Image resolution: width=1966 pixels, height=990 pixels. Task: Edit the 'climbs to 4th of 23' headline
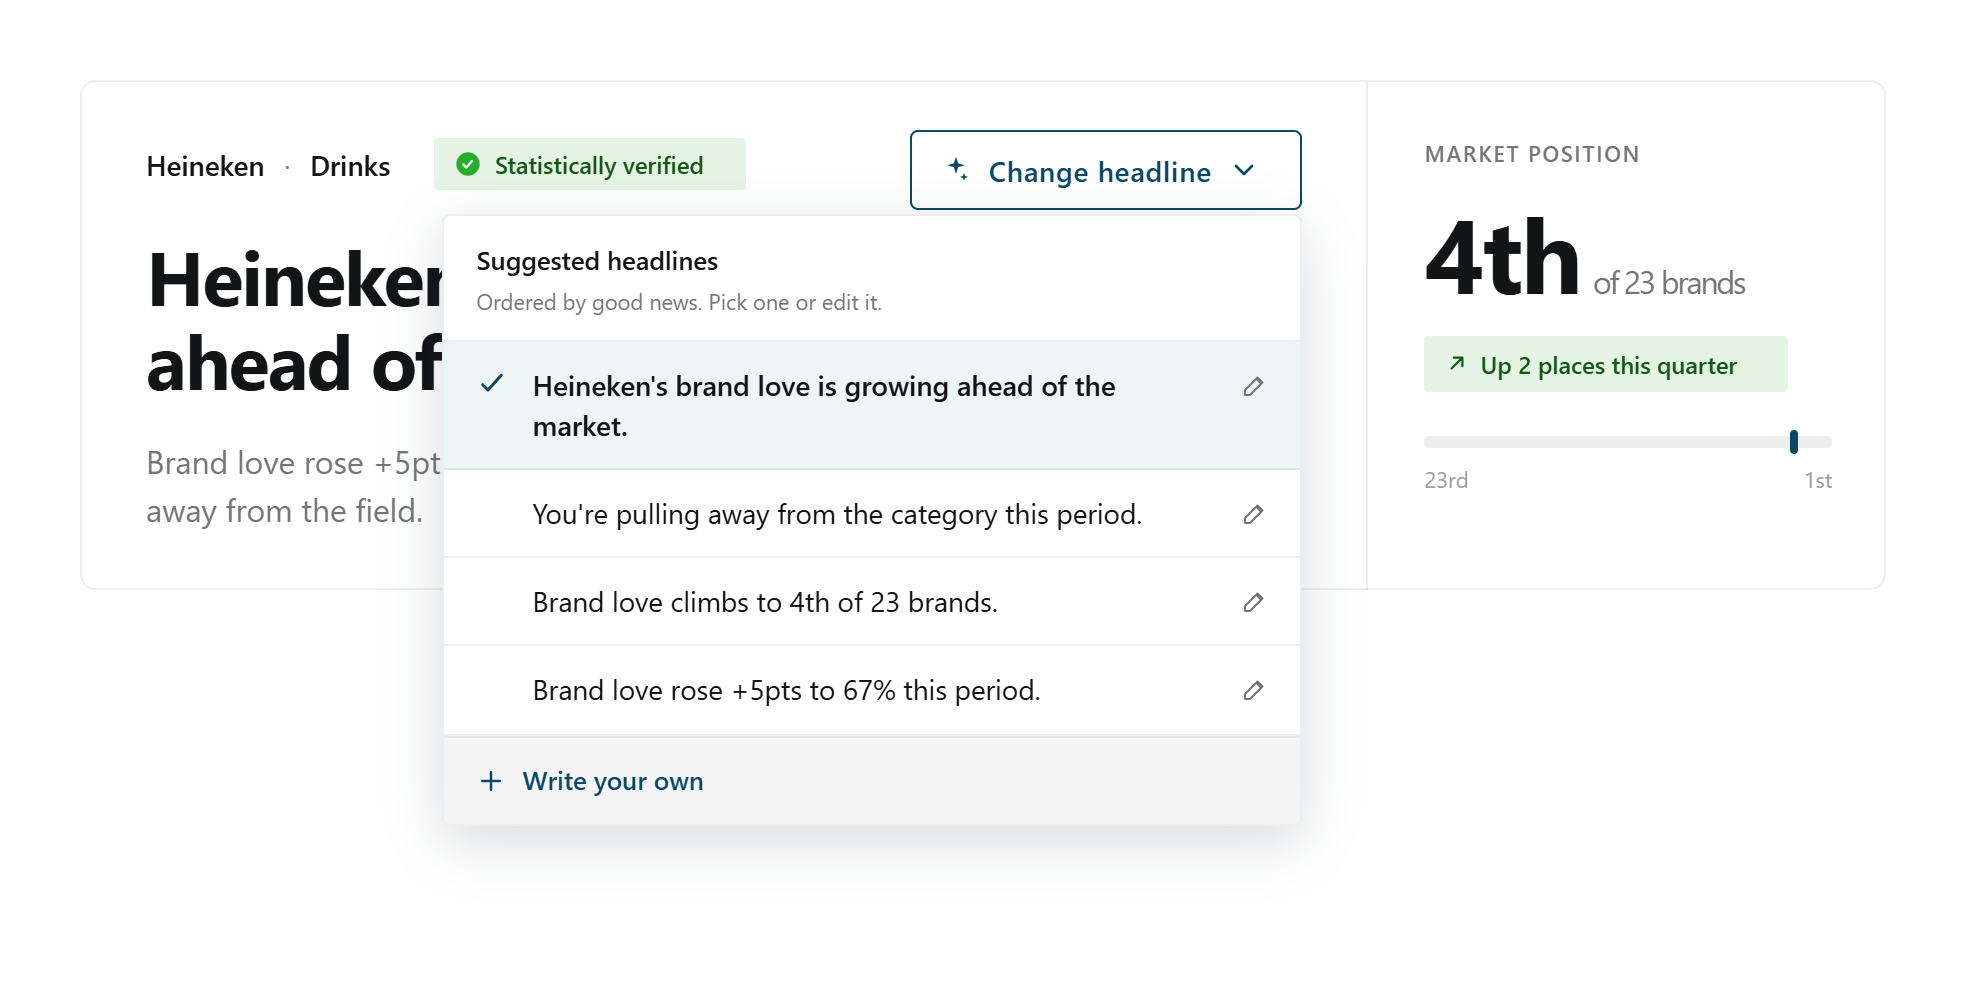(x=1253, y=602)
